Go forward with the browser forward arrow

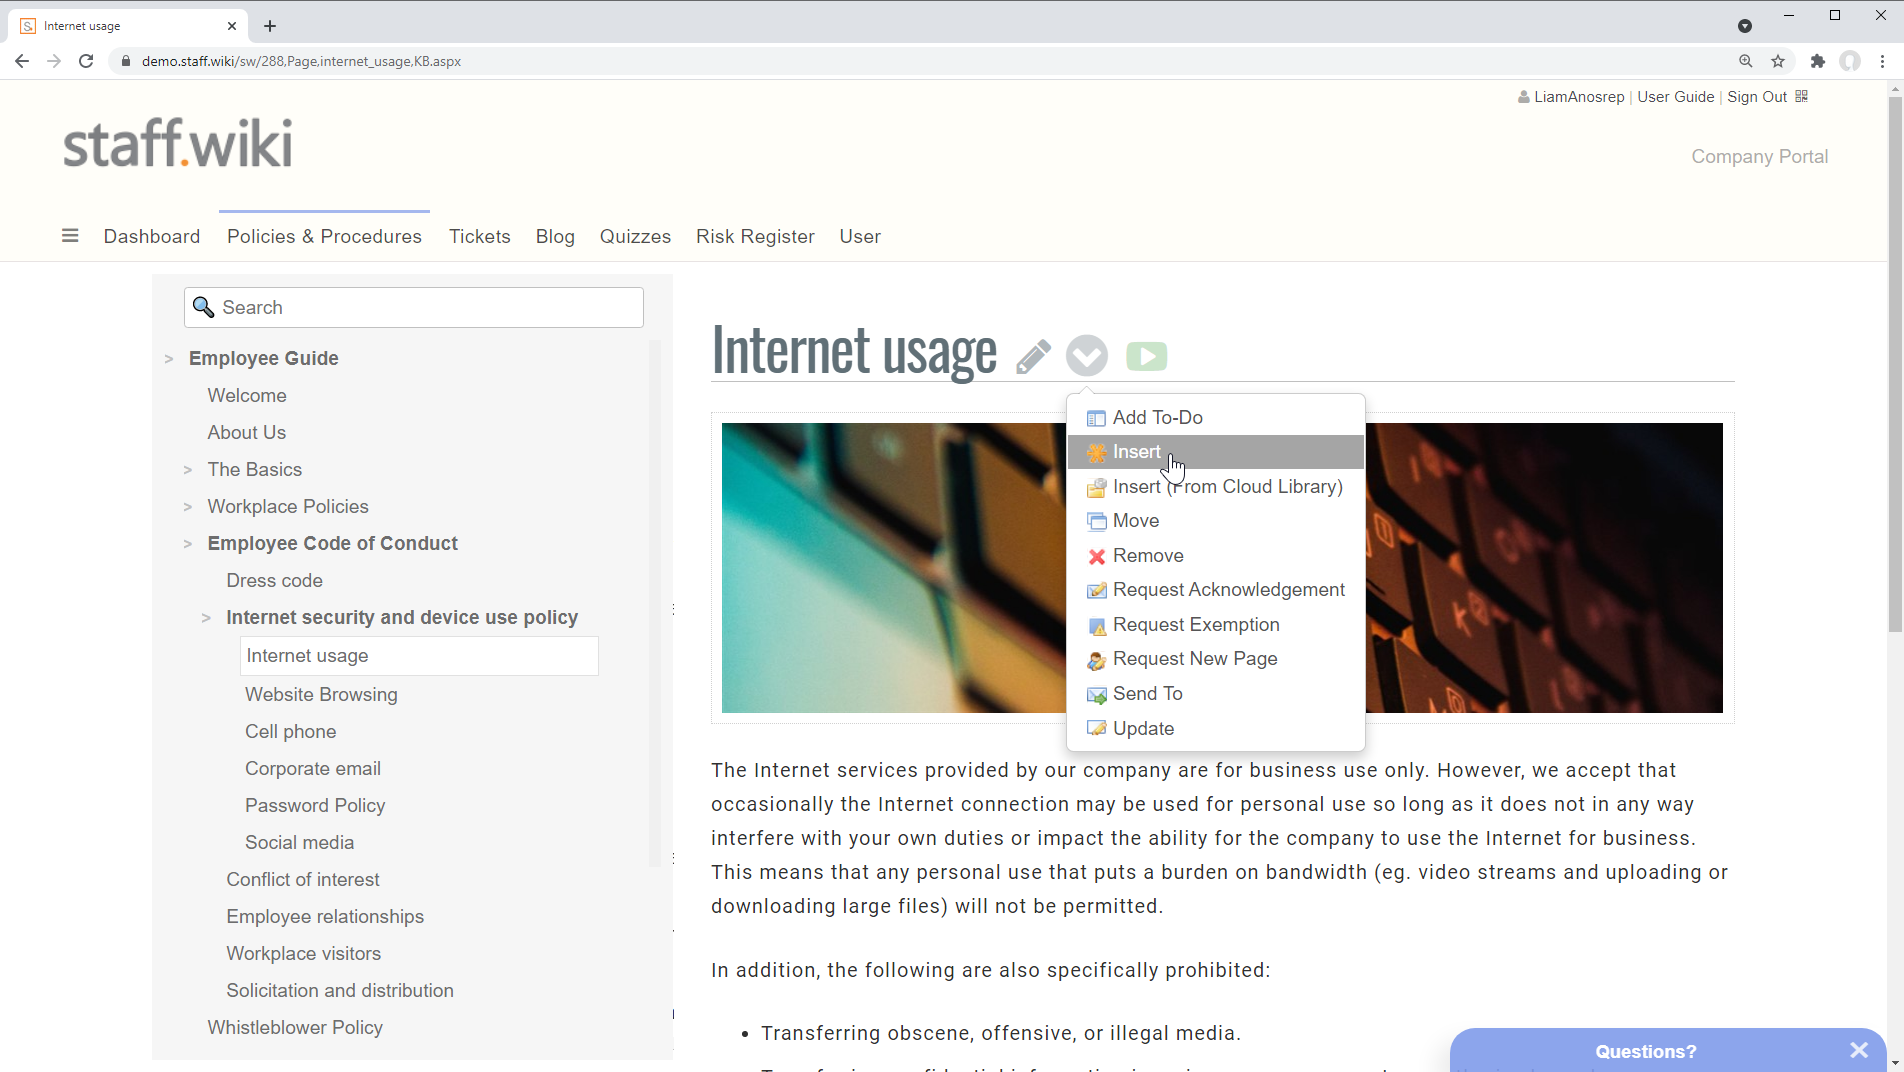coord(54,61)
